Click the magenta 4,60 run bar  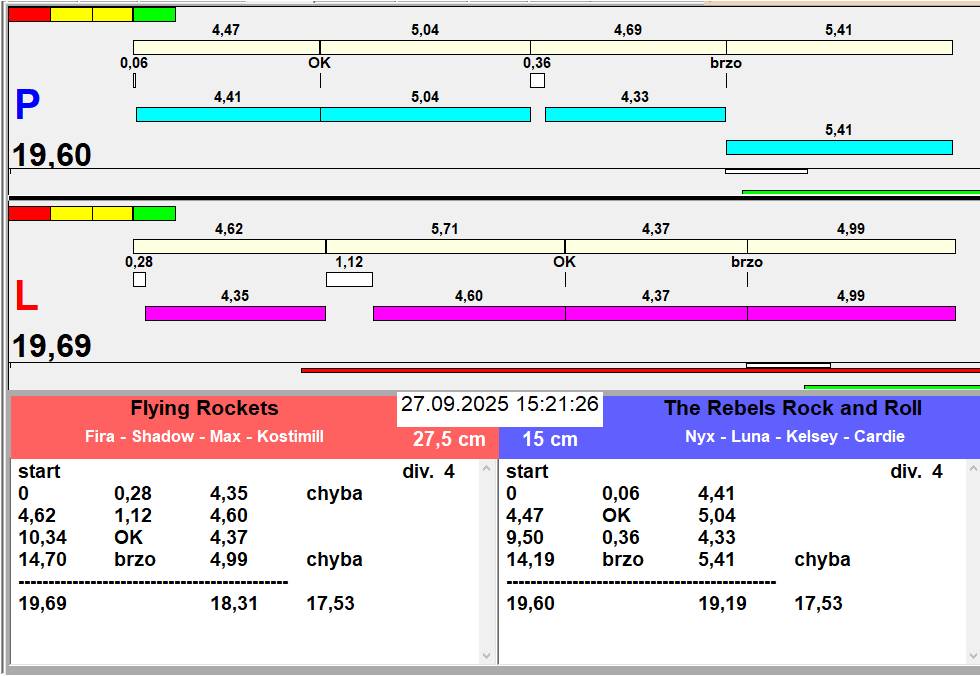click(x=469, y=313)
